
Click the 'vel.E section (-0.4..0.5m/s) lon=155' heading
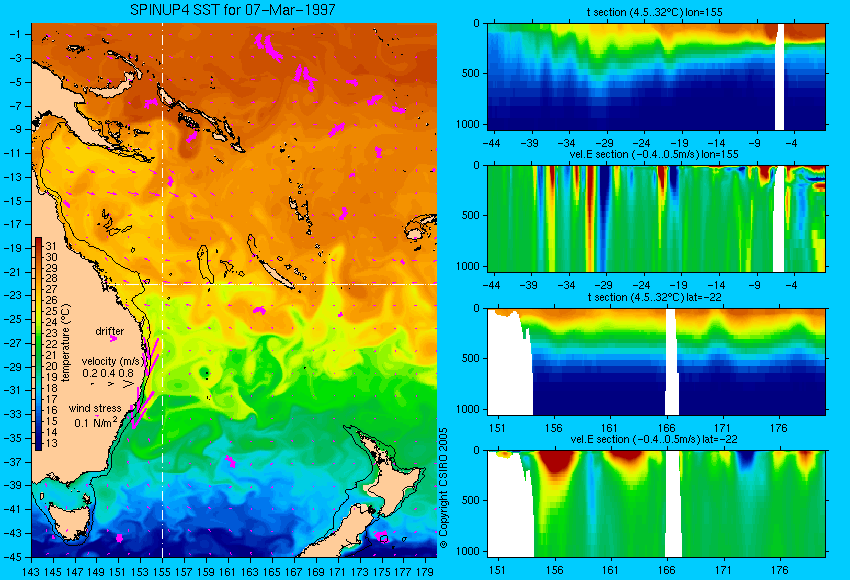point(654,154)
